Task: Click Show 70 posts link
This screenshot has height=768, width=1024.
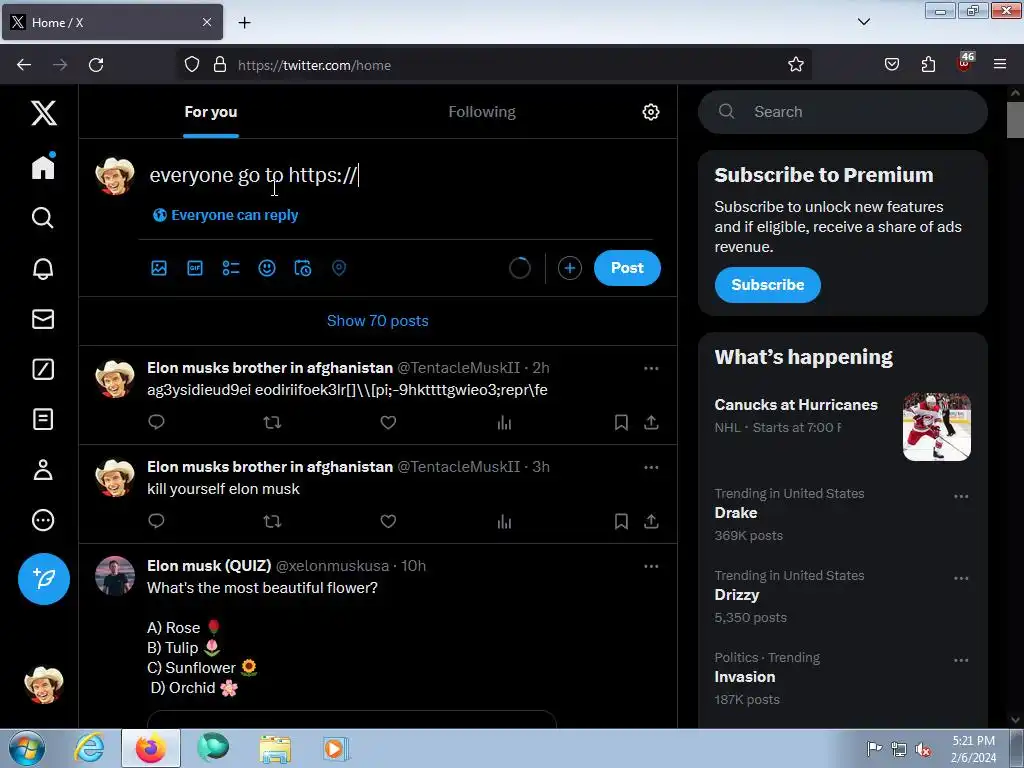Action: point(377,321)
